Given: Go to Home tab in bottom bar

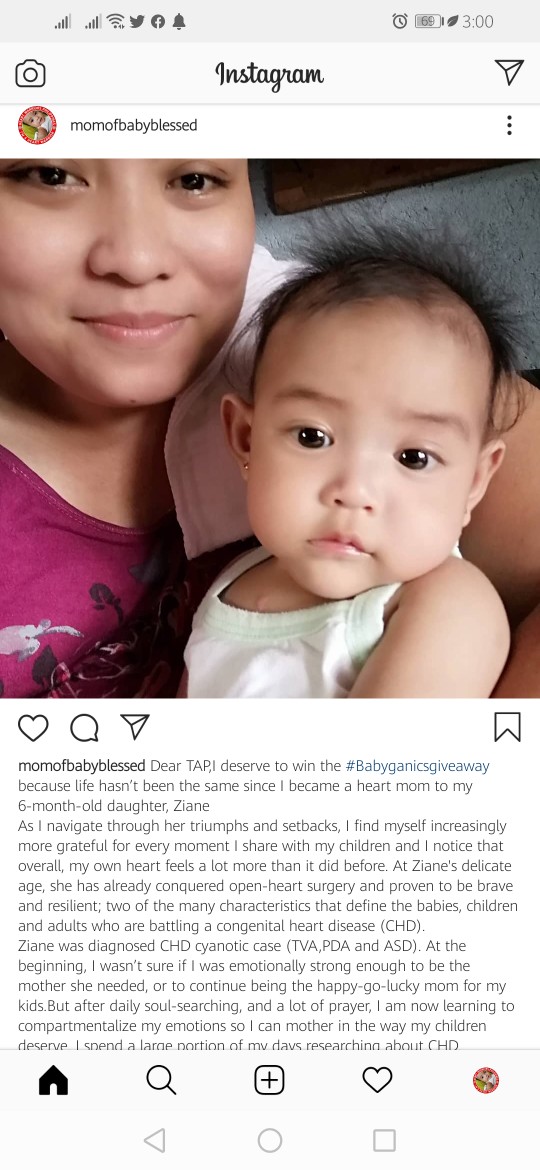Looking at the screenshot, I should tap(54, 1080).
